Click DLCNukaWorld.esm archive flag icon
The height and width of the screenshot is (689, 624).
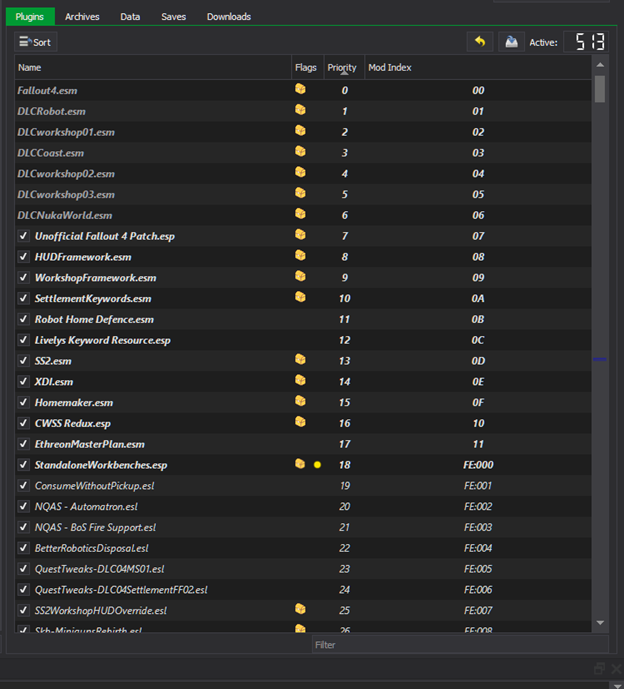coord(300,214)
